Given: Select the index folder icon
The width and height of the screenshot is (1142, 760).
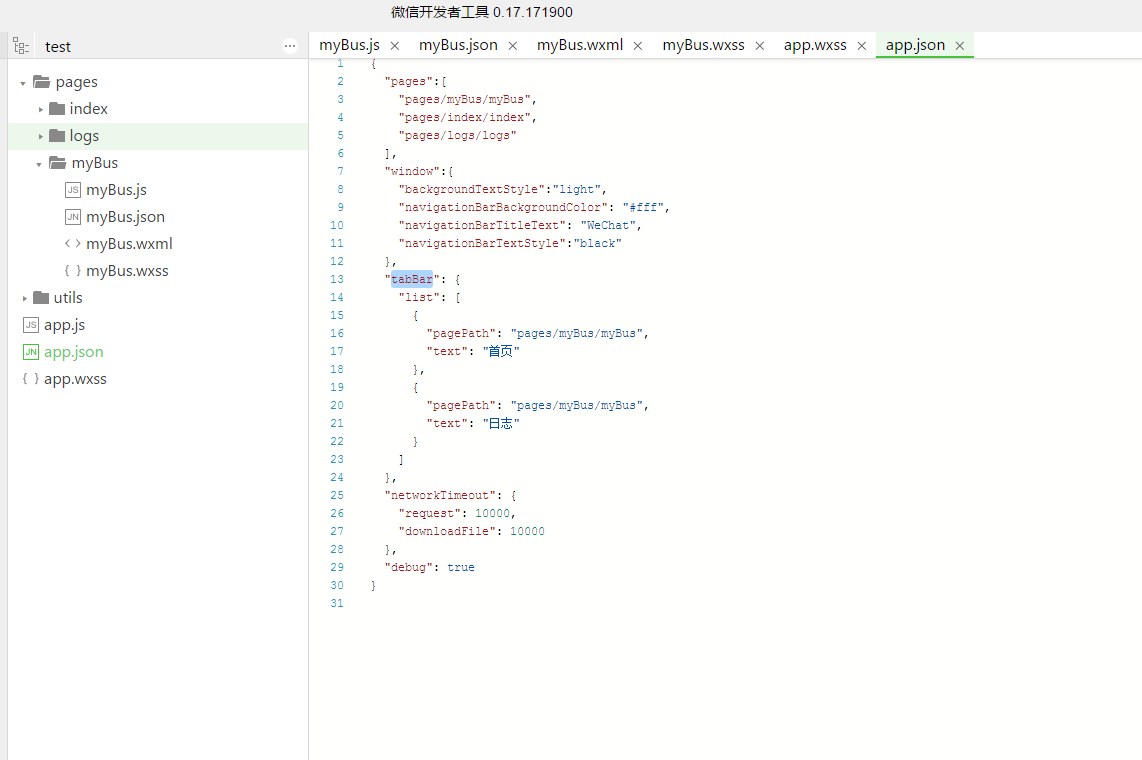Looking at the screenshot, I should coord(57,108).
